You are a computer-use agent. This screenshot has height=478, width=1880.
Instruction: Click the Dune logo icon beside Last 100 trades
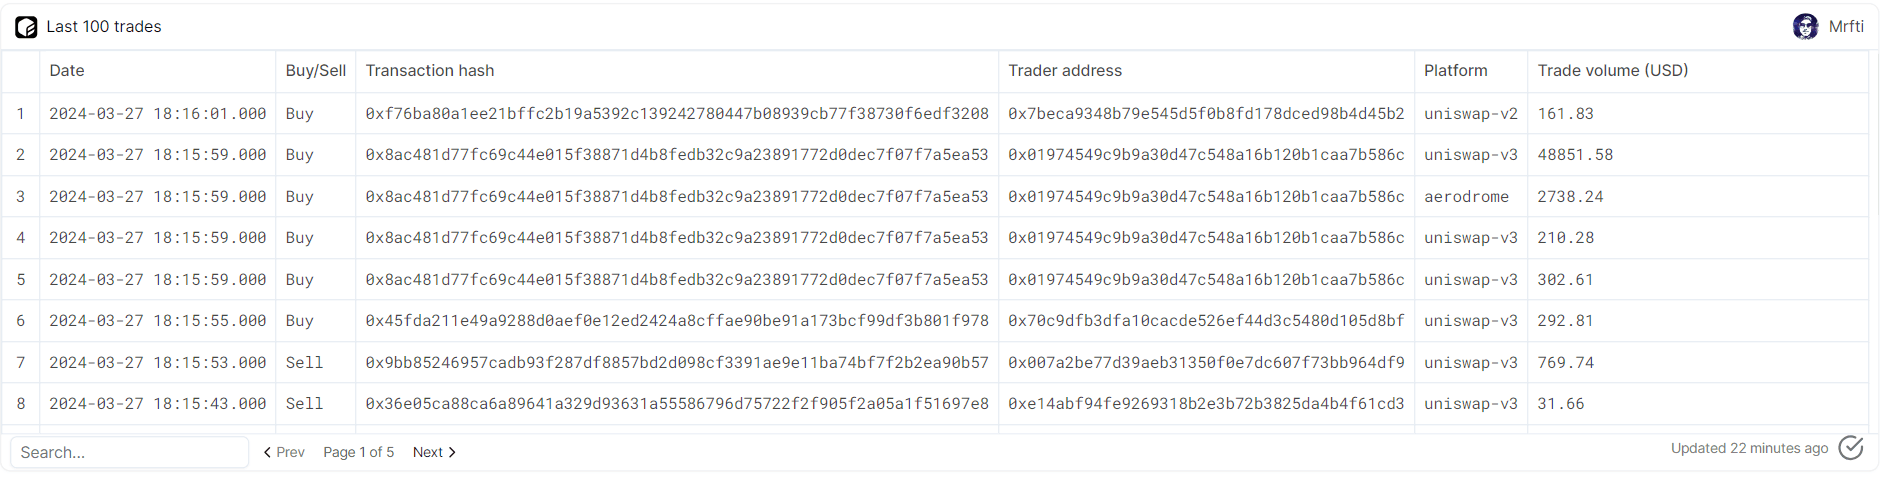click(x=26, y=27)
